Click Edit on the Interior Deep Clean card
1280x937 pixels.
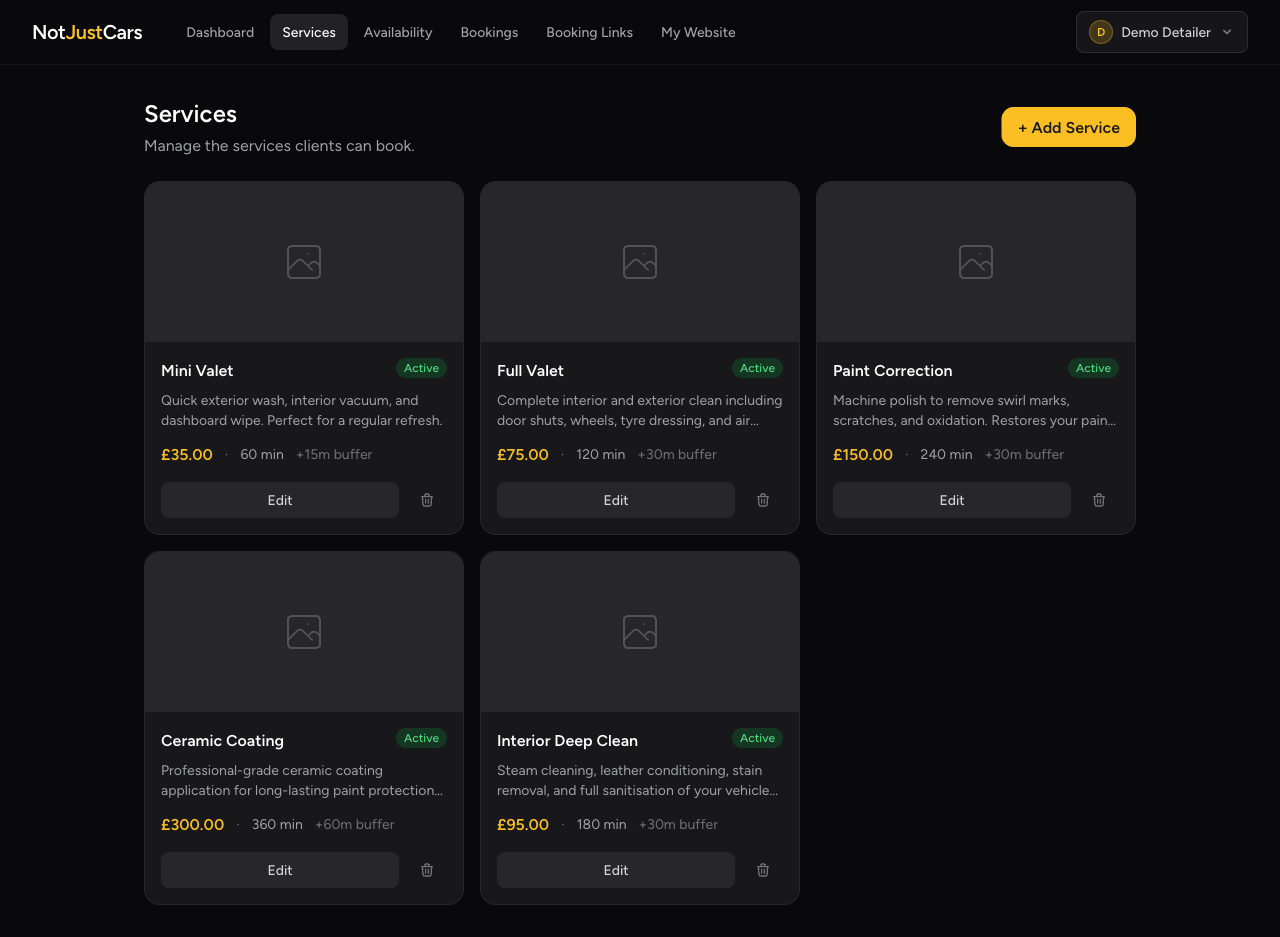pyautogui.click(x=615, y=869)
